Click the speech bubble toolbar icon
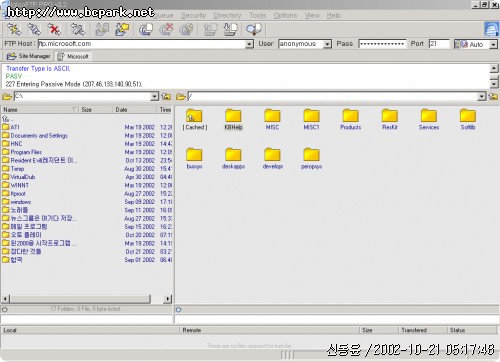500x362 pixels. (x=254, y=29)
